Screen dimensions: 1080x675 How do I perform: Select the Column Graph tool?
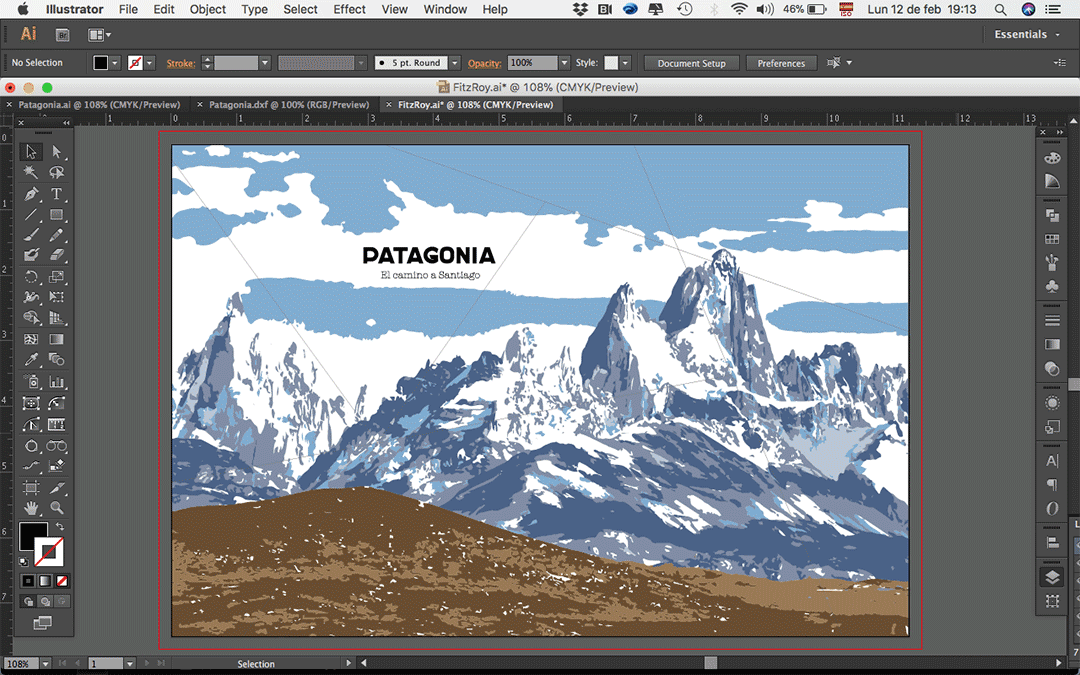pyautogui.click(x=56, y=382)
